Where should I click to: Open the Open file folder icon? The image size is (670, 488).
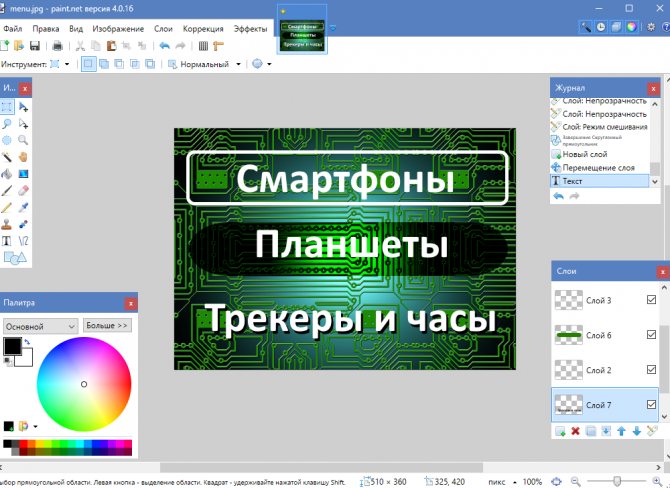pyautogui.click(x=19, y=46)
